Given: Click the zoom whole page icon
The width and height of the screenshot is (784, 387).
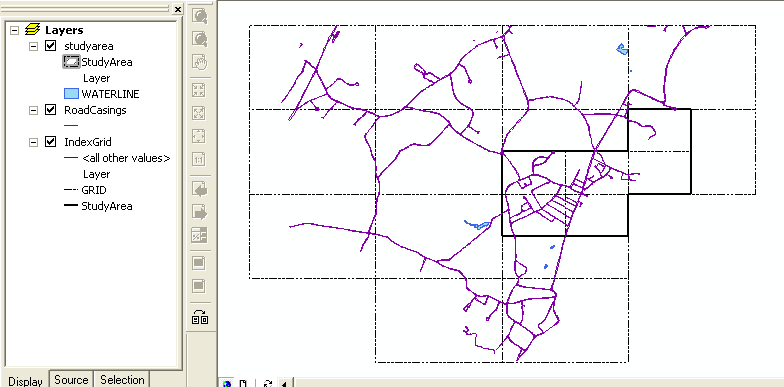Looking at the screenshot, I should [x=199, y=136].
